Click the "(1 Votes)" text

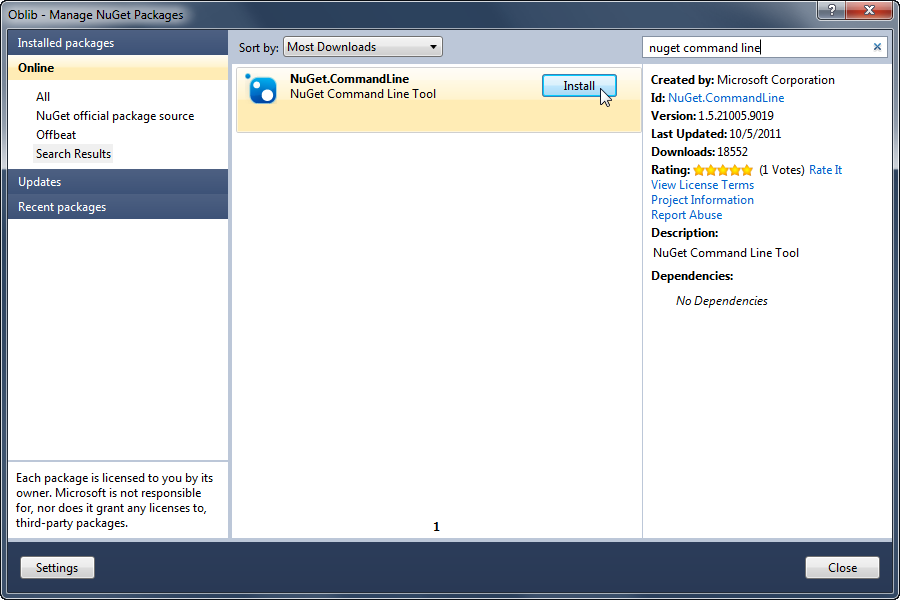coord(782,170)
